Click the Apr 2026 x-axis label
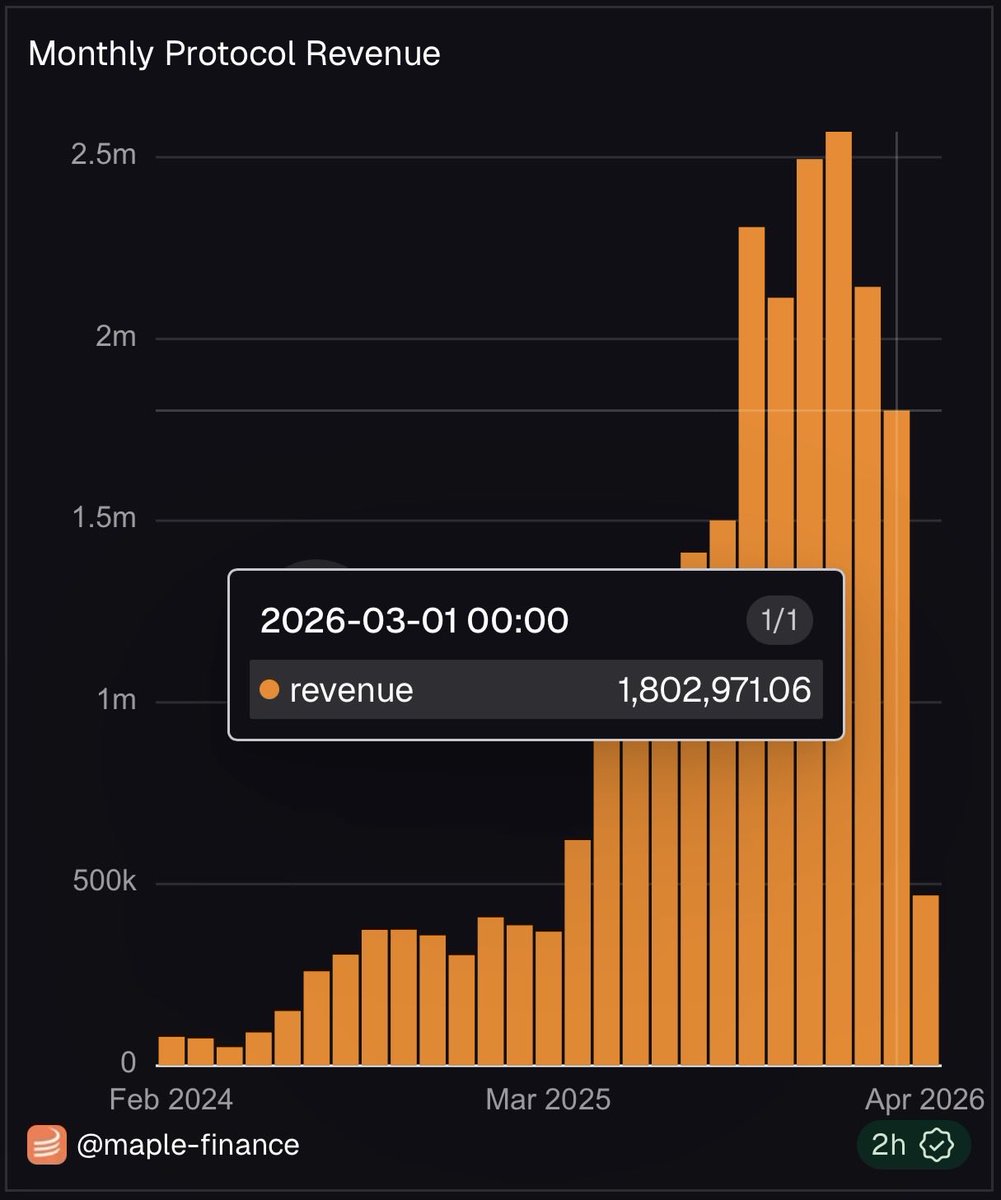Screen dimensions: 1001x1200 (926, 1099)
